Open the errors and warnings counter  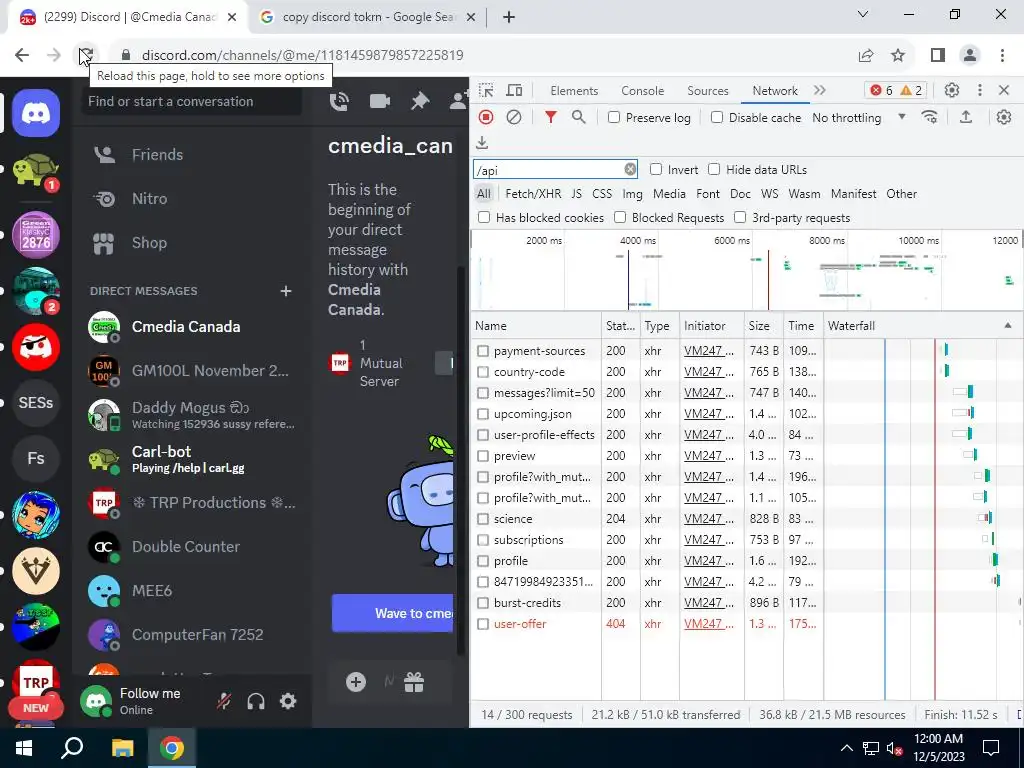coord(897,90)
